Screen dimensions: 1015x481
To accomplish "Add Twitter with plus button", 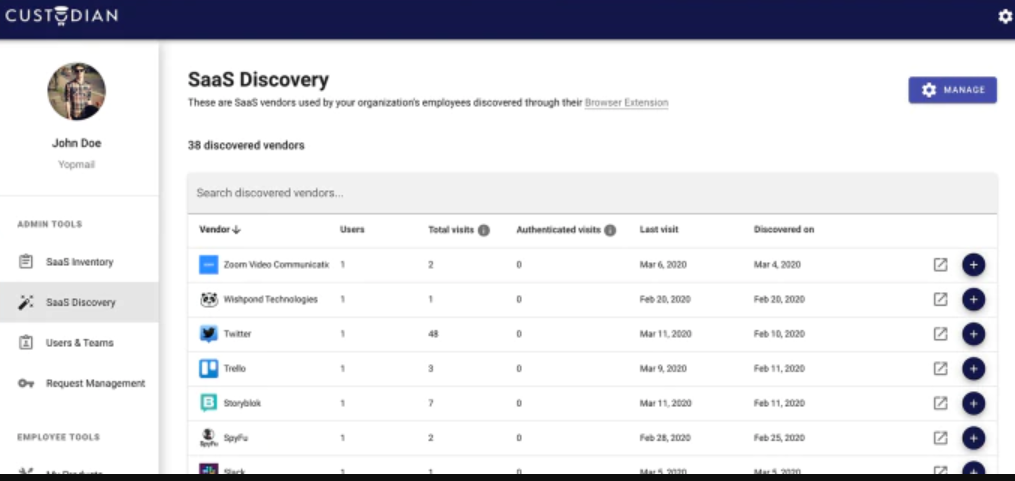I will coord(974,334).
